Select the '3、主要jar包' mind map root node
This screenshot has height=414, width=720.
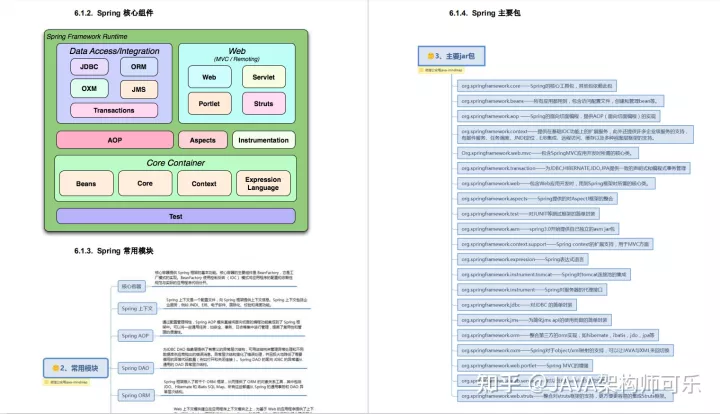coord(451,56)
